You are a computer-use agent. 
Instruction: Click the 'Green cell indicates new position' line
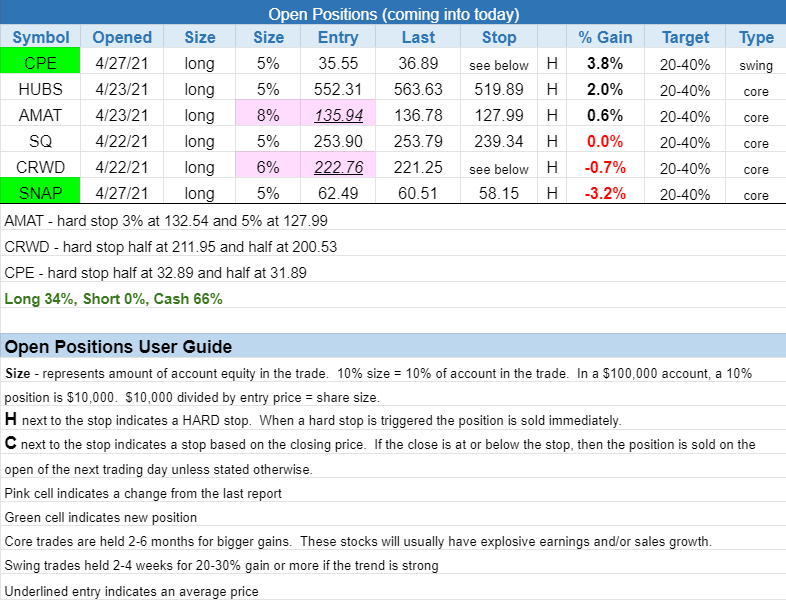point(100,517)
